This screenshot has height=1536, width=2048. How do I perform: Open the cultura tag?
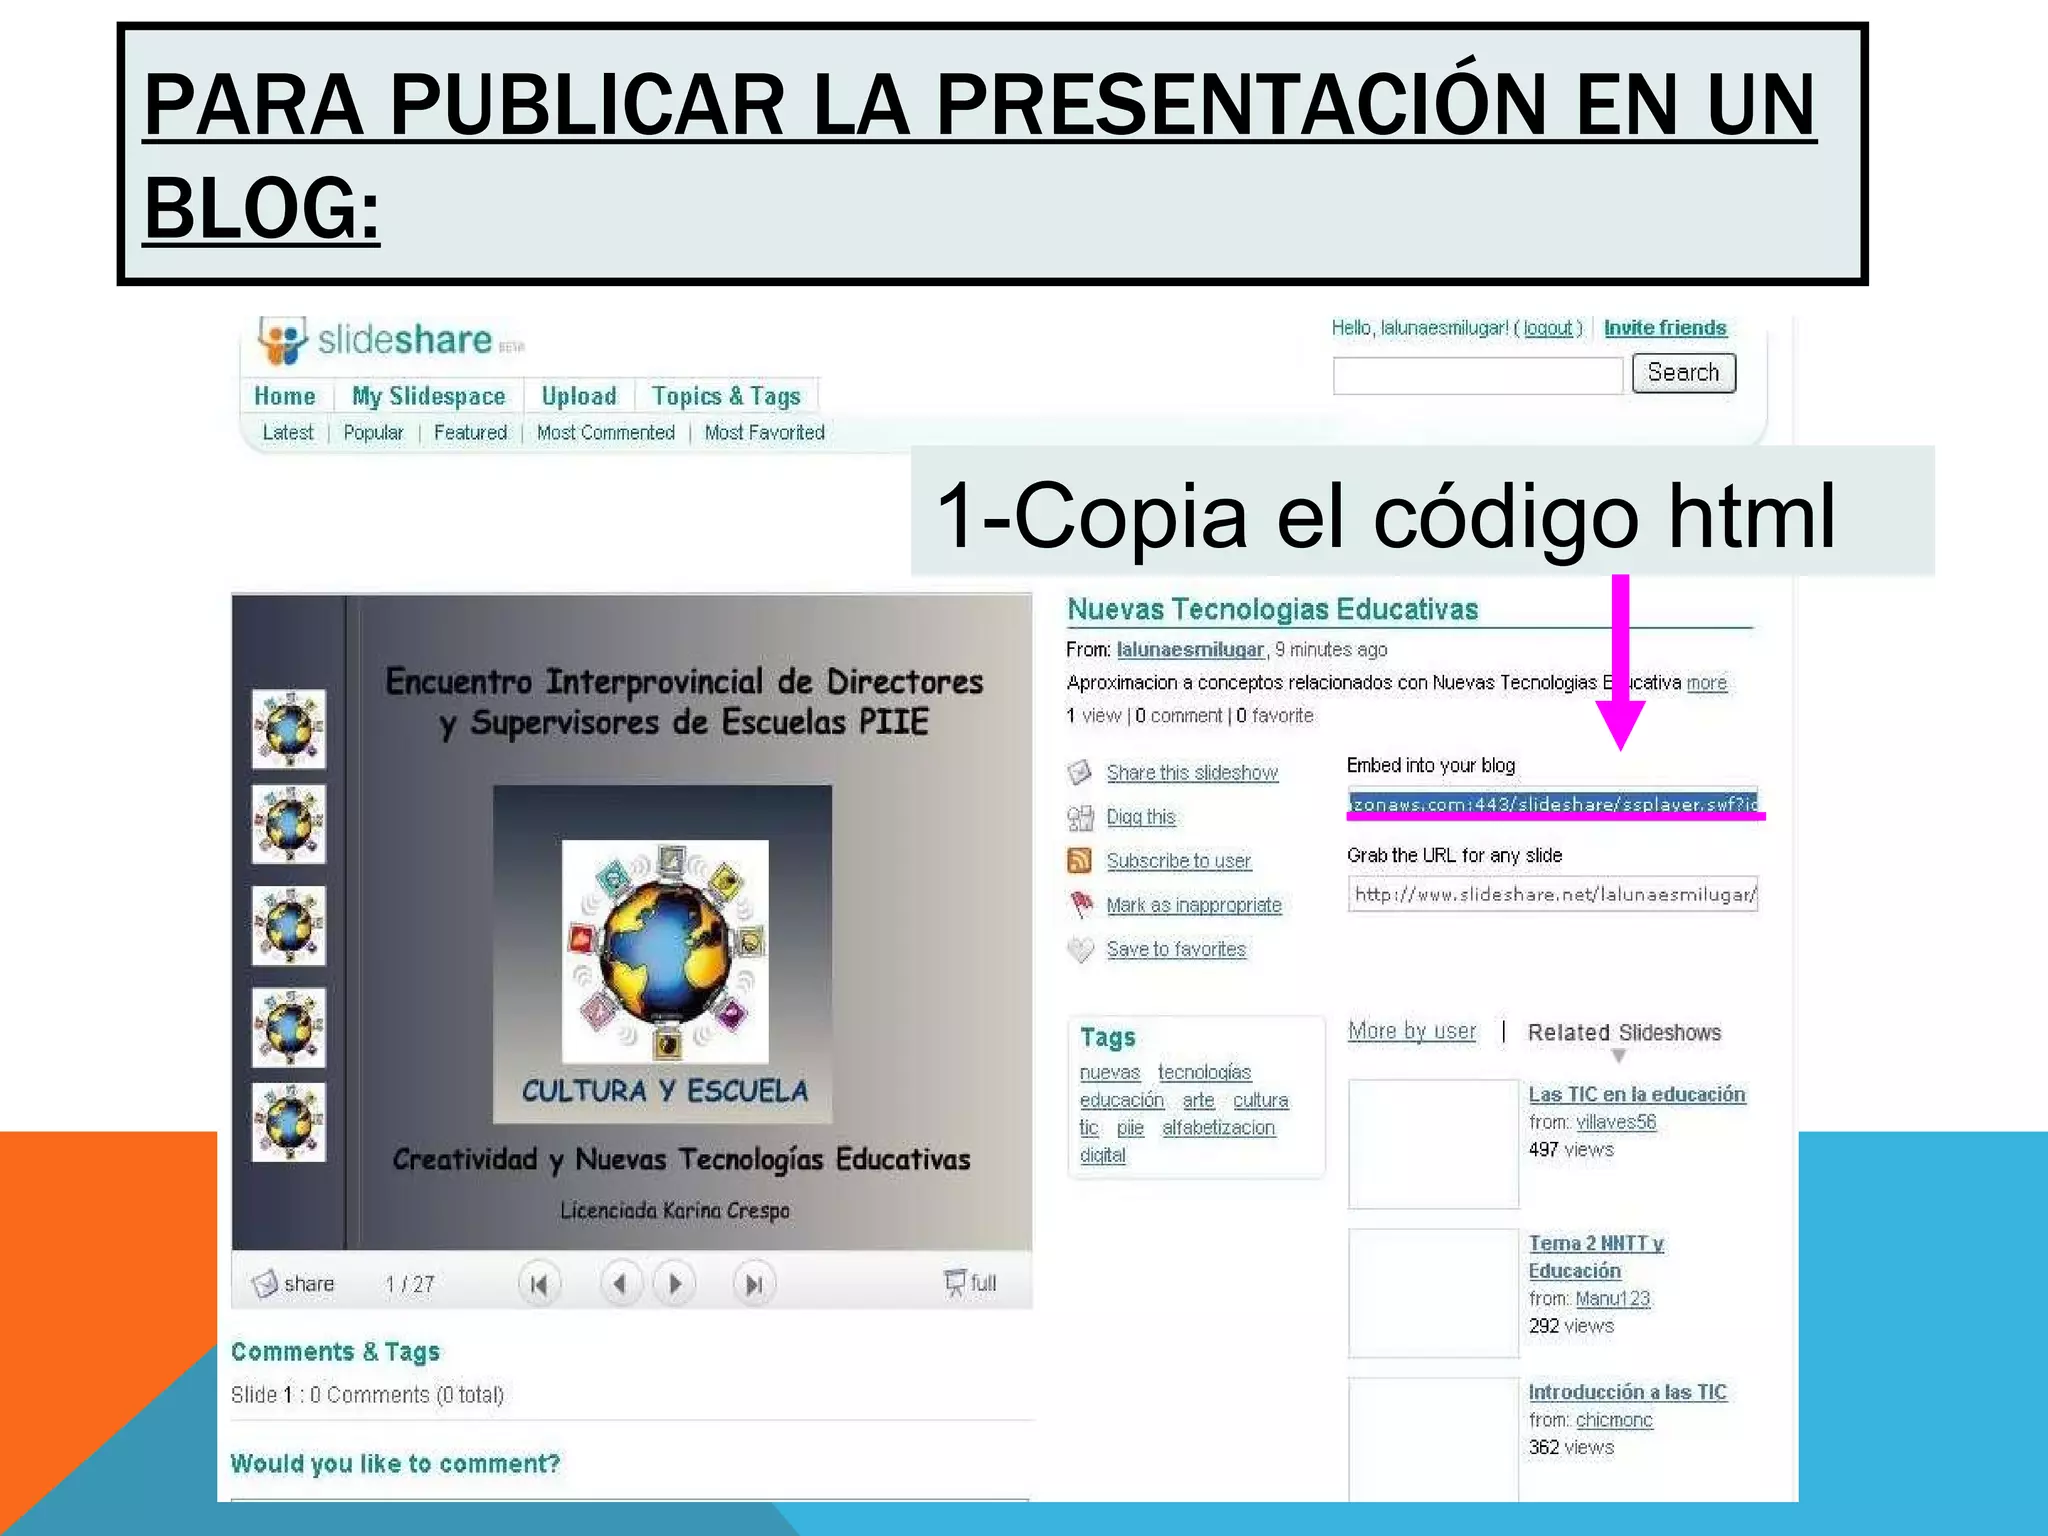click(x=1260, y=1100)
